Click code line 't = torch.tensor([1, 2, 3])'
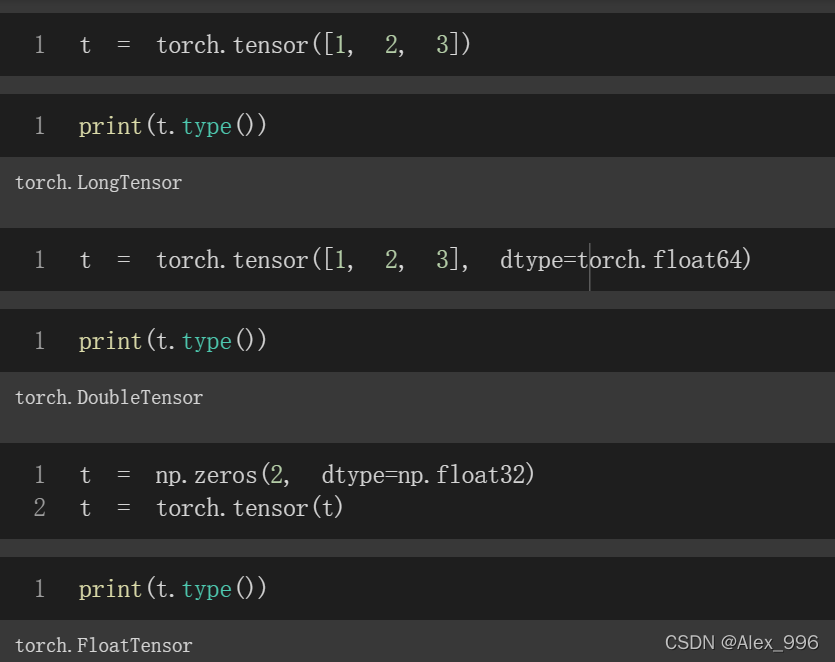This screenshot has height=662, width=835. click(275, 45)
